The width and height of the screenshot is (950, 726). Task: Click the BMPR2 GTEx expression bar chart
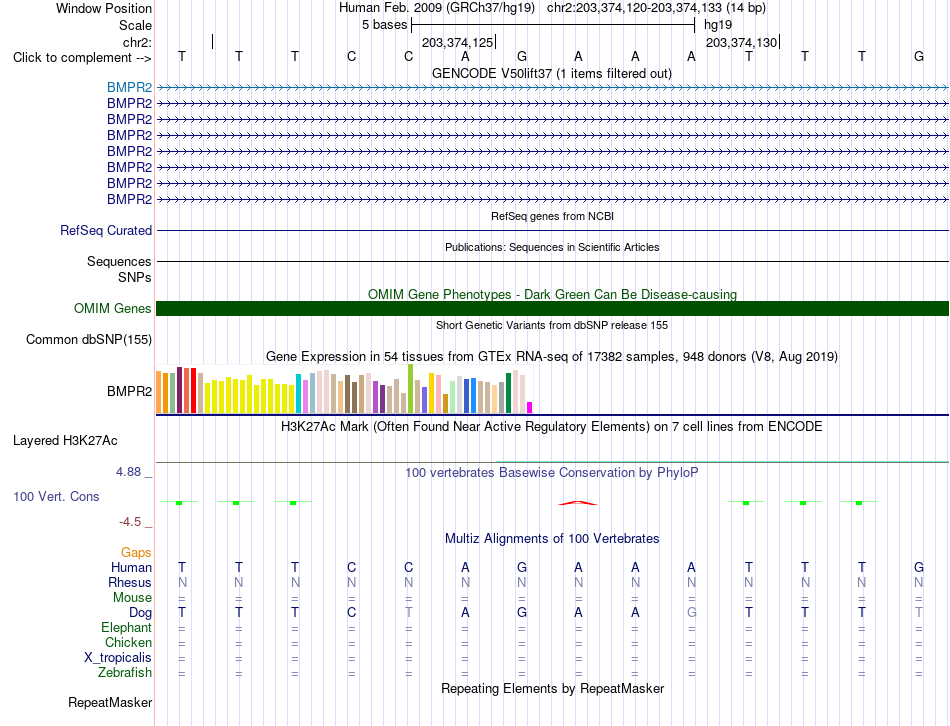point(344,389)
